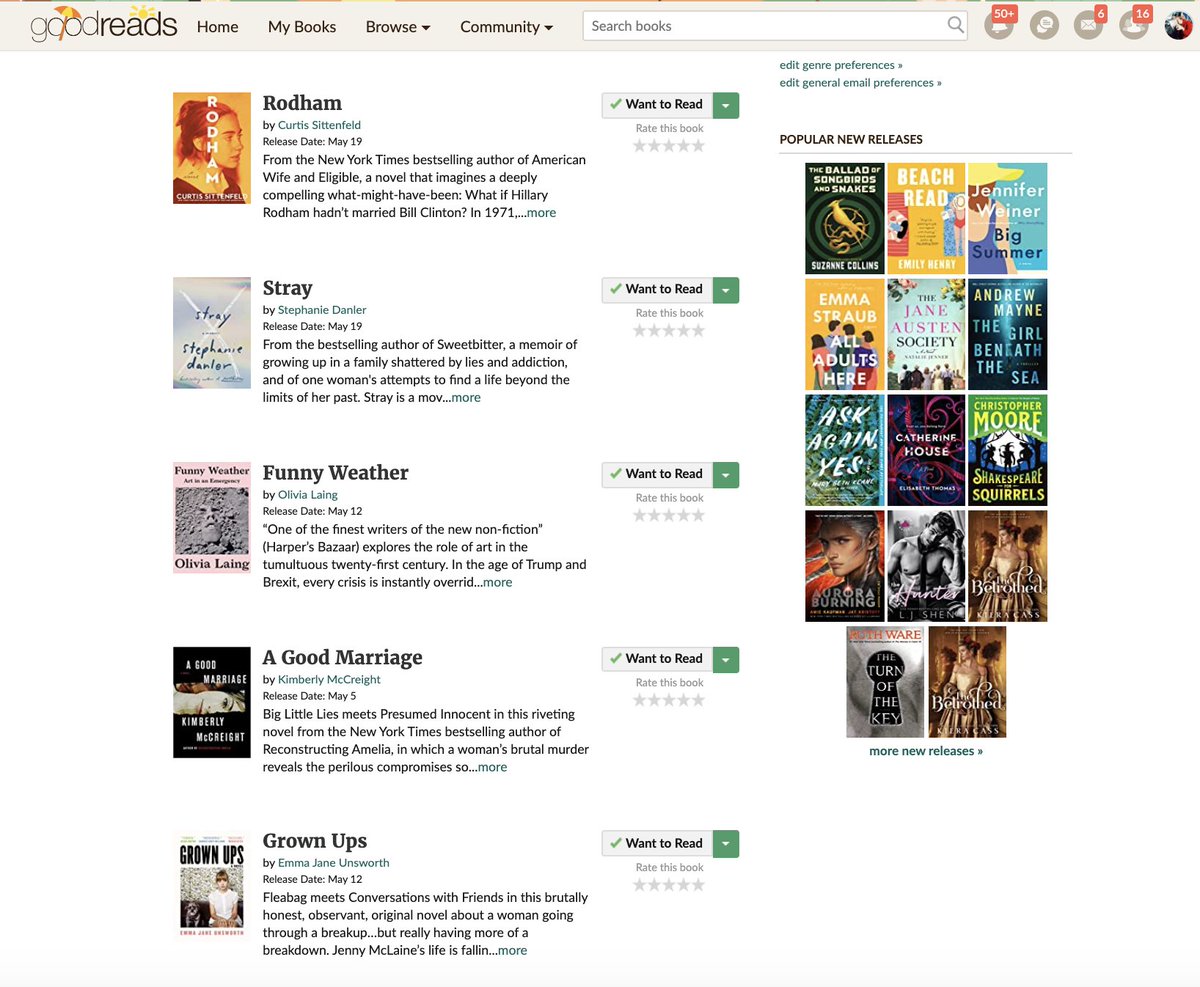This screenshot has height=987, width=1200.
Task: Expand Grown Ups description with more link
Action: tap(512, 951)
